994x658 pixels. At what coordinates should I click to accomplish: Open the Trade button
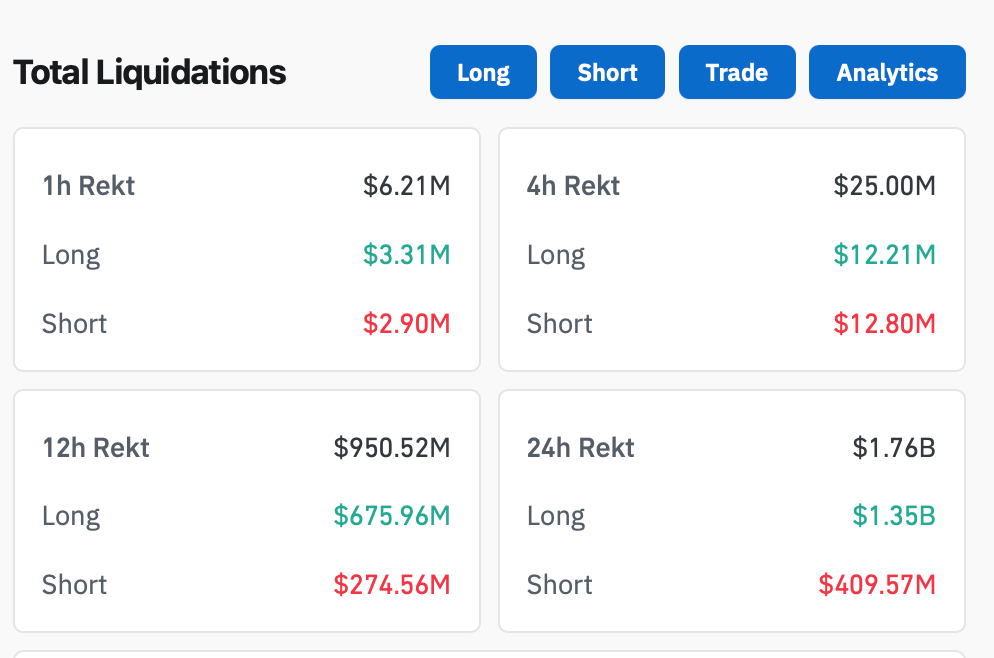point(737,73)
